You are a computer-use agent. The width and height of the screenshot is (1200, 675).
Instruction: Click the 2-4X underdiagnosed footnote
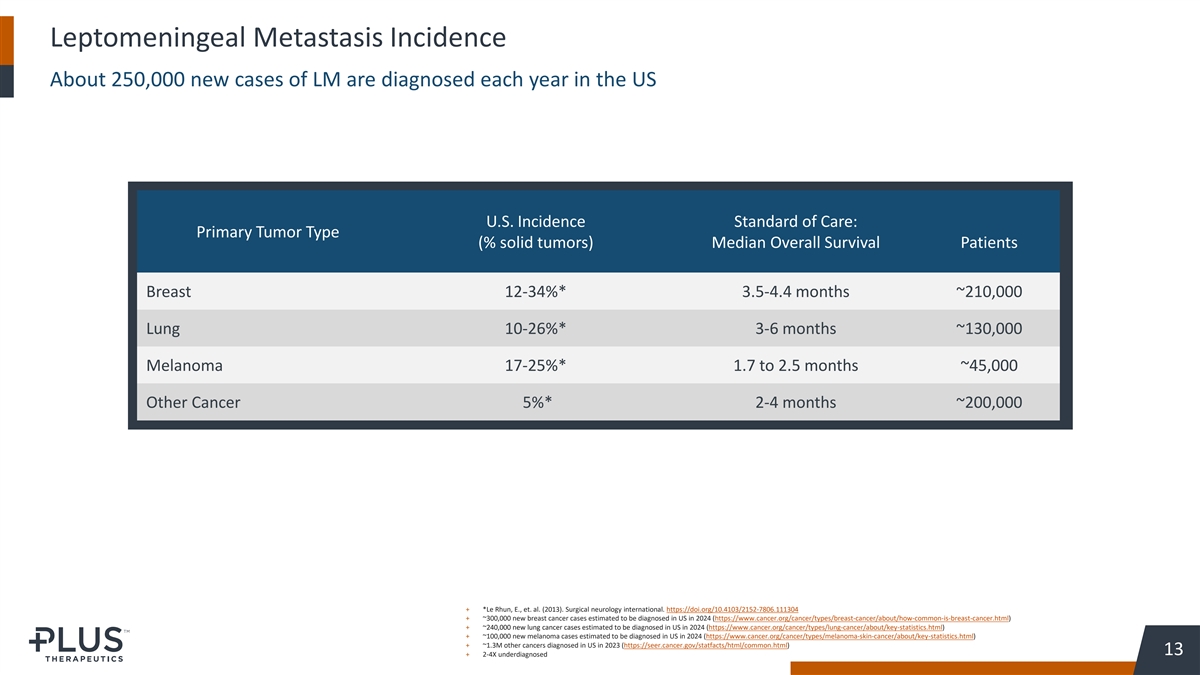point(514,654)
